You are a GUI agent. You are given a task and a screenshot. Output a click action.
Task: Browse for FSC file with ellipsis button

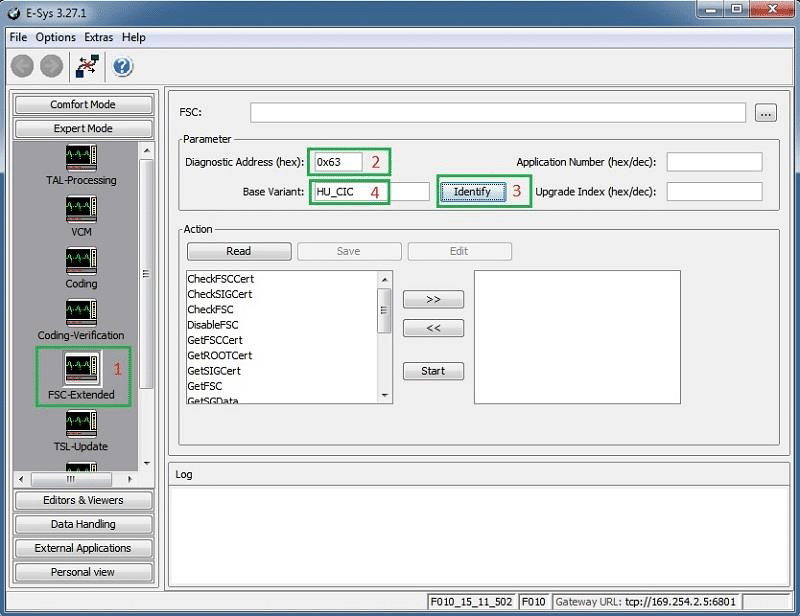766,113
